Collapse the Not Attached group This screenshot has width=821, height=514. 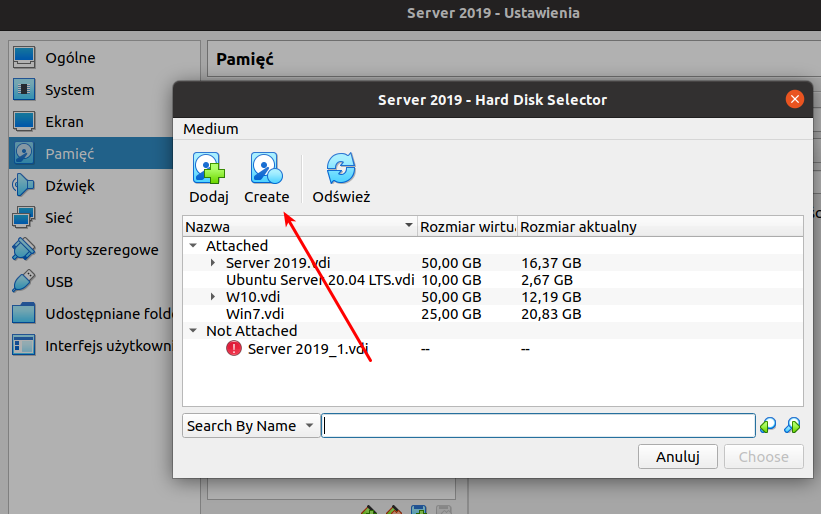point(193,331)
